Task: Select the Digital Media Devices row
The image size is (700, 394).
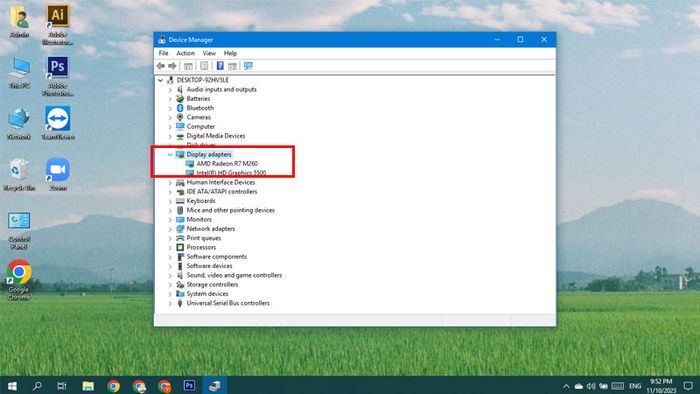Action: tap(216, 136)
